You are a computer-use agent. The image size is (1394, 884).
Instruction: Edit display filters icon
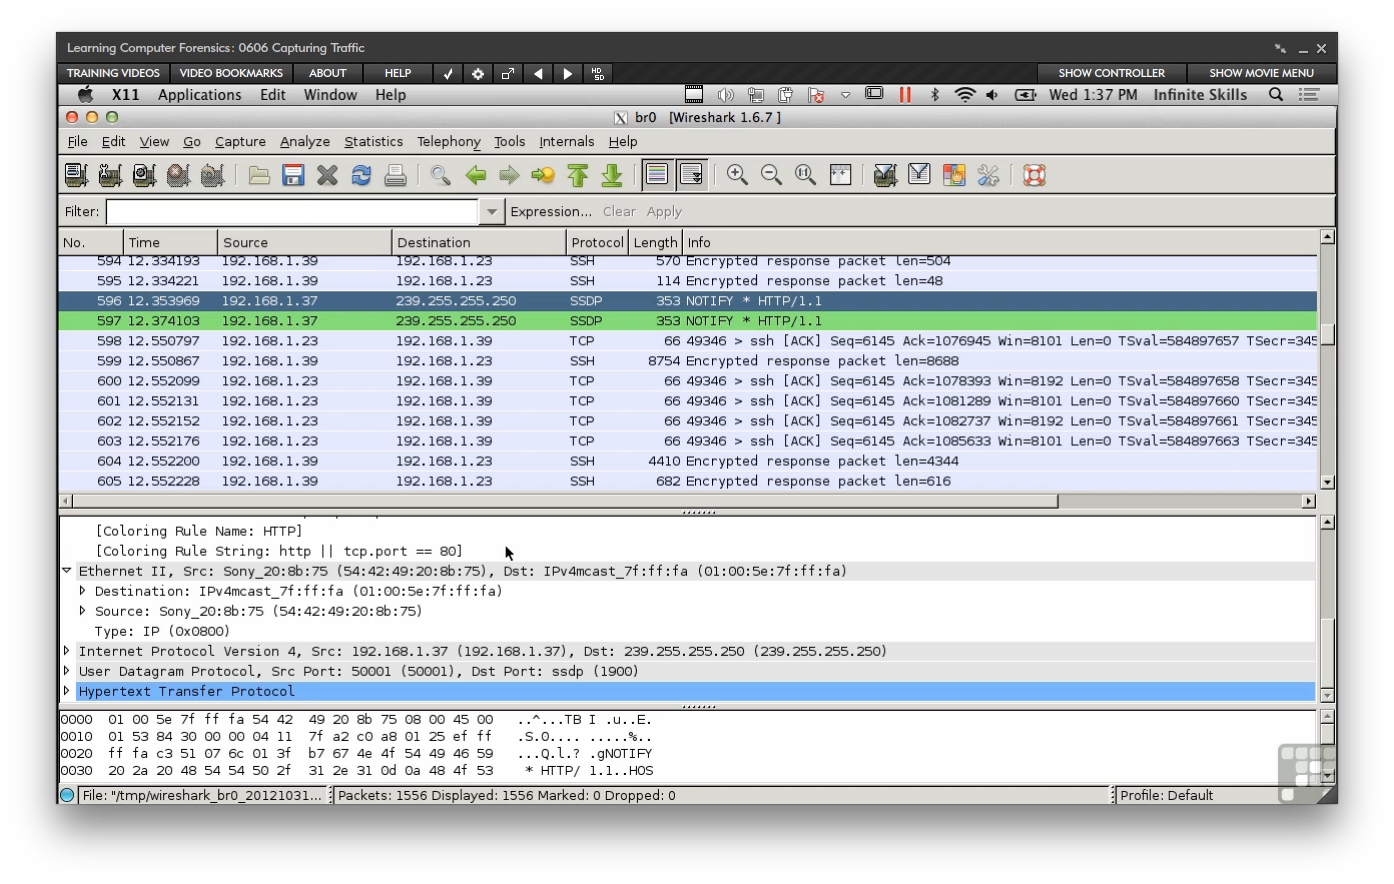pyautogui.click(x=919, y=175)
